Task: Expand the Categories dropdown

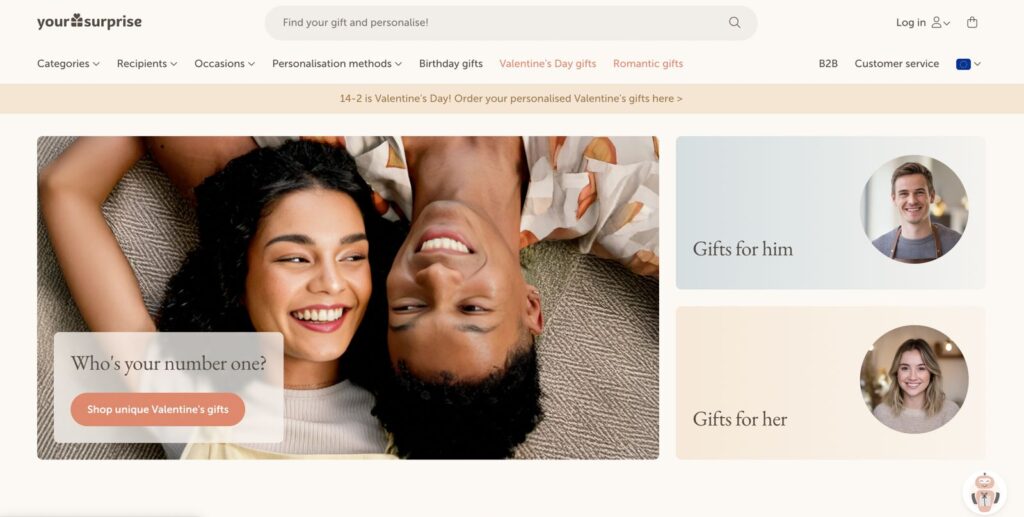Action: pyautogui.click(x=68, y=63)
